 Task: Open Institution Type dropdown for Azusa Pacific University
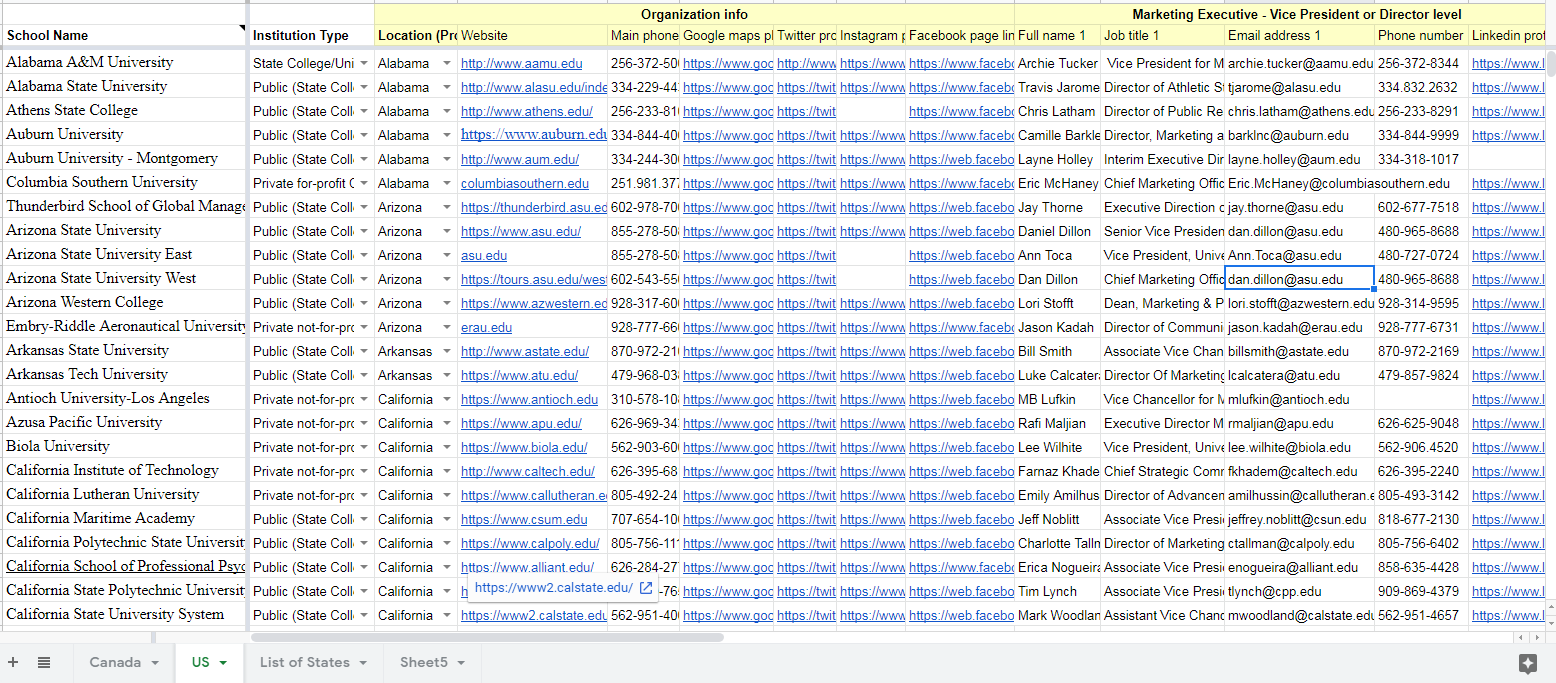click(364, 423)
